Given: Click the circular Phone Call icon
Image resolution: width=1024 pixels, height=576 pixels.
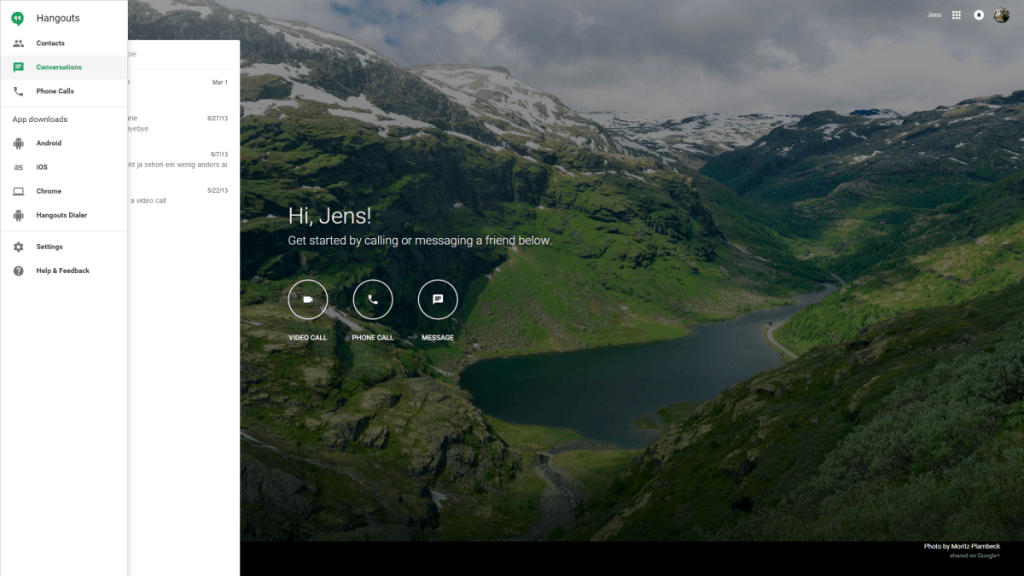Looking at the screenshot, I should [x=373, y=299].
